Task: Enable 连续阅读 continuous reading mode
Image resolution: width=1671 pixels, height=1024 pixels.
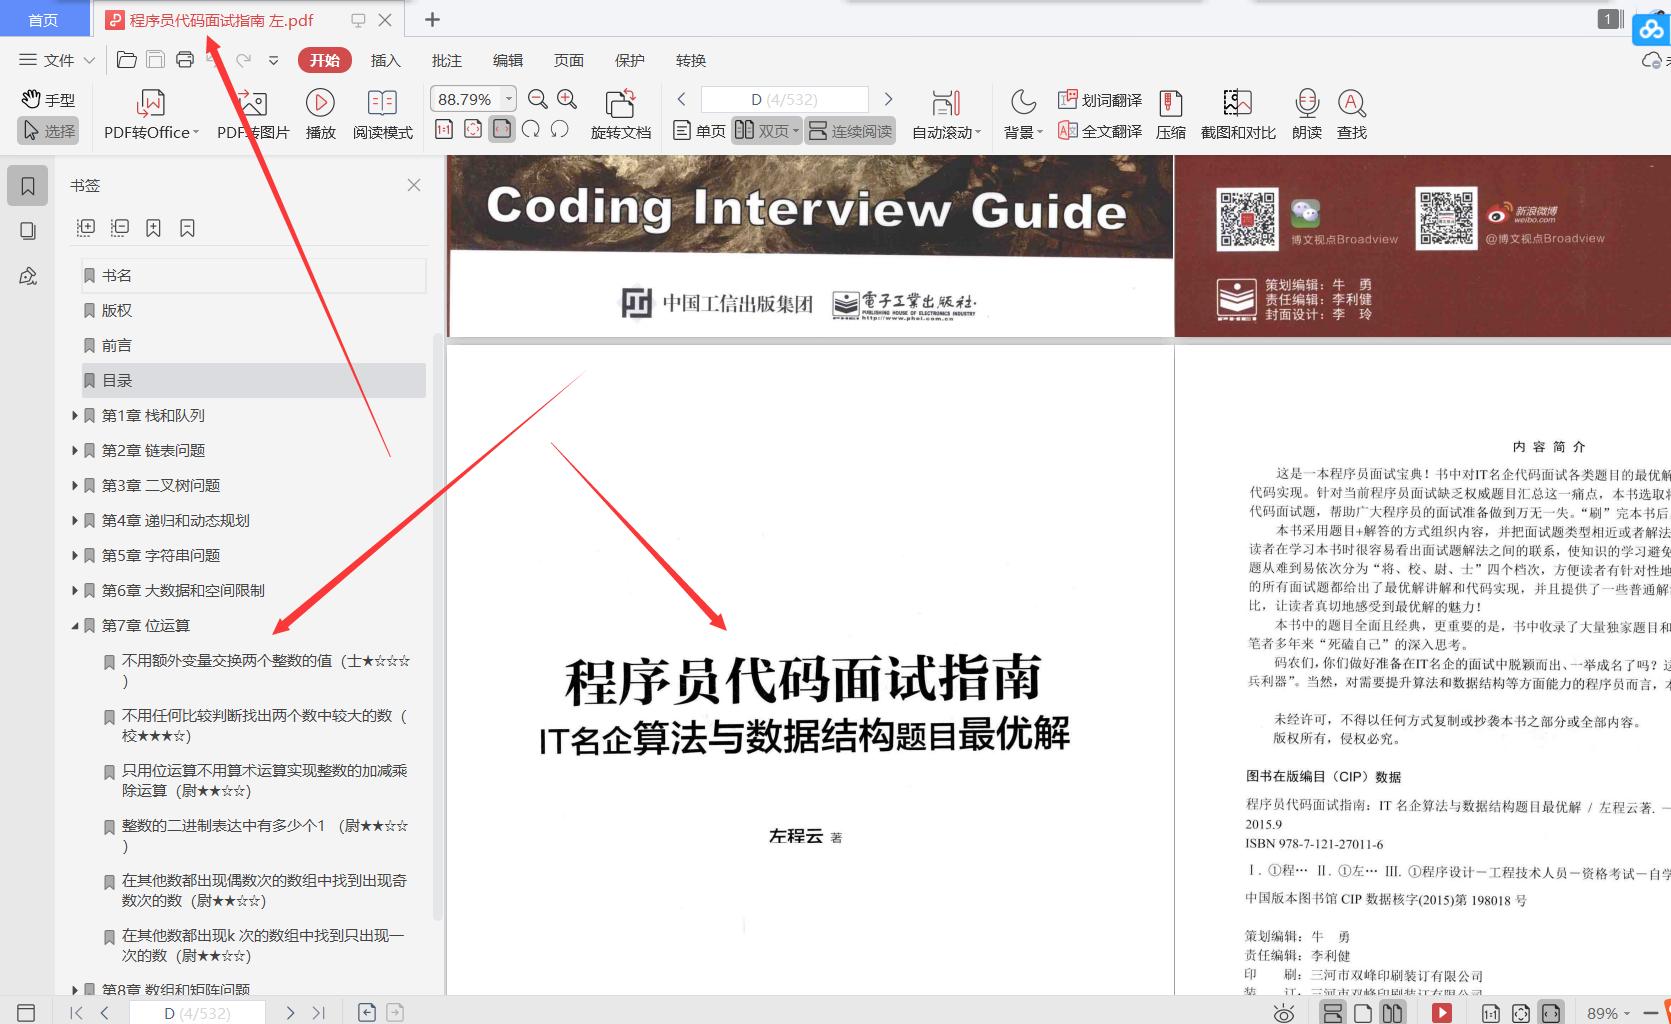Action: click(x=849, y=130)
